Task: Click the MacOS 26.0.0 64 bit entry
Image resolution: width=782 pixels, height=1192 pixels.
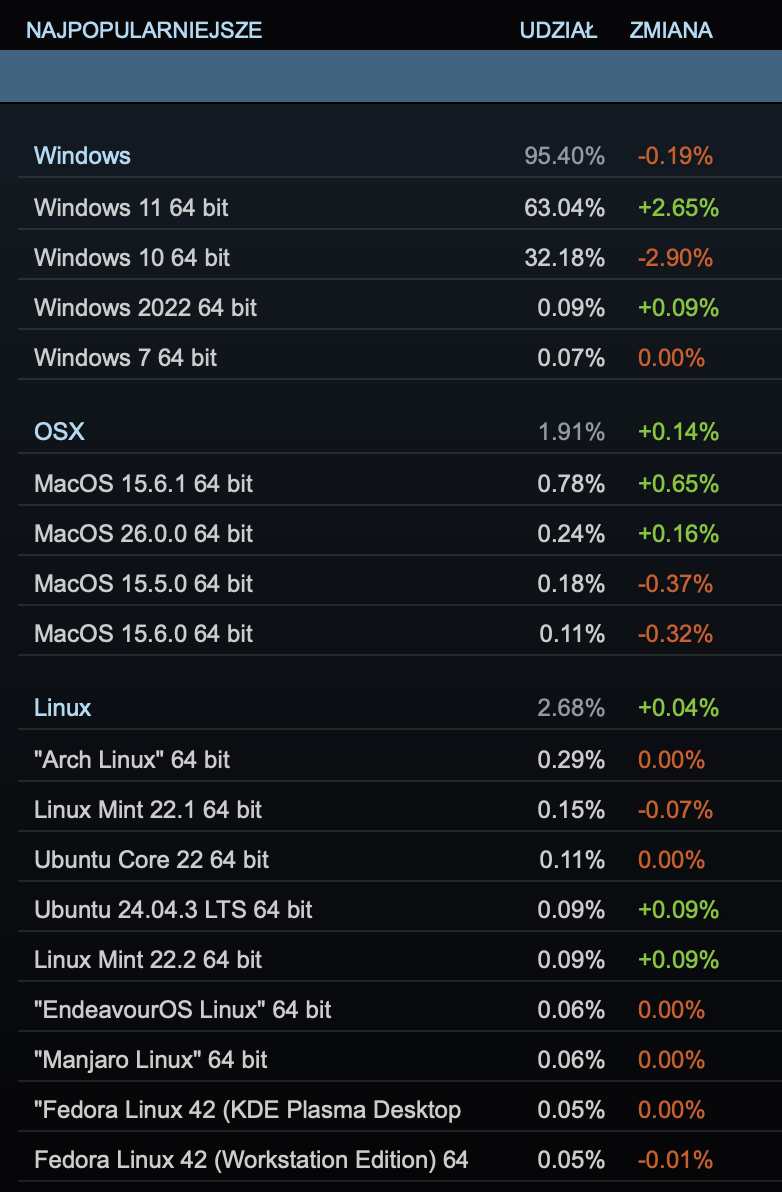Action: tap(143, 534)
